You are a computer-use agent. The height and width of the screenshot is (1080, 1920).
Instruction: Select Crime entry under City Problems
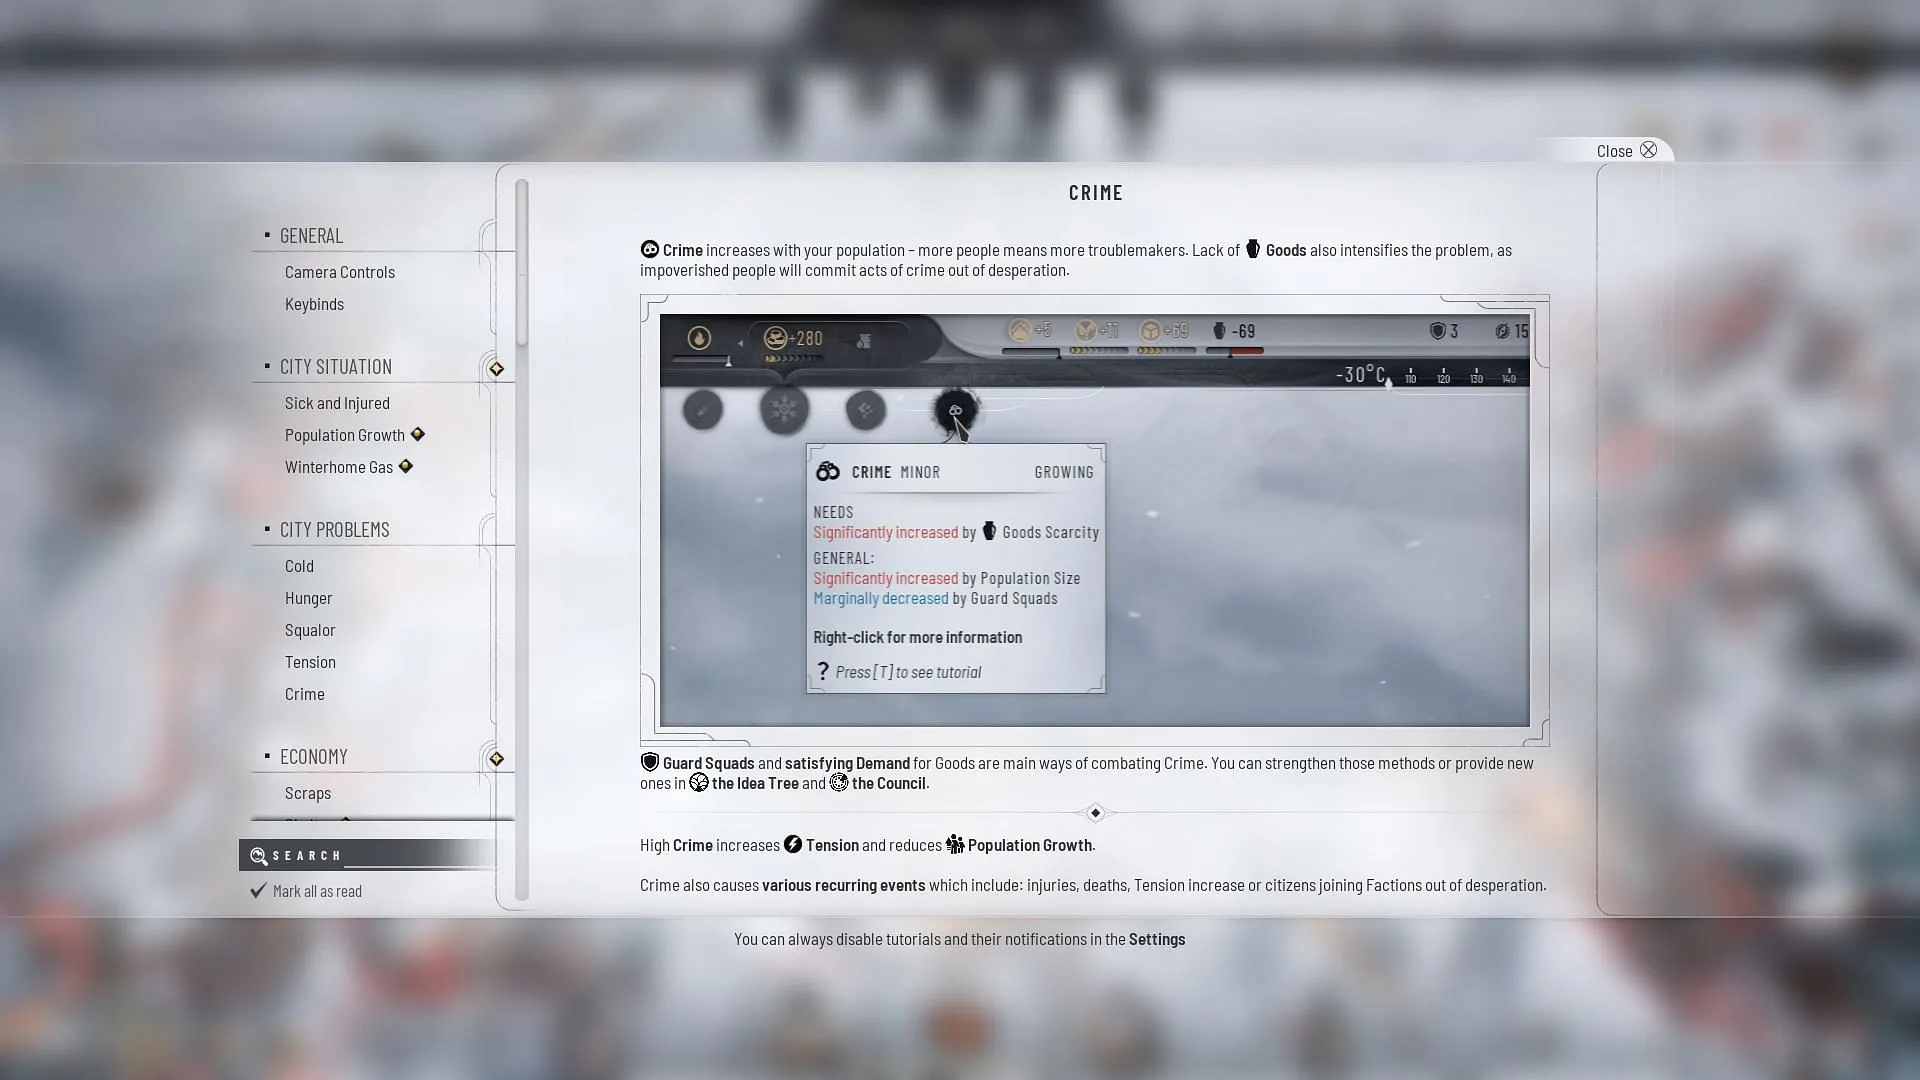pos(305,692)
